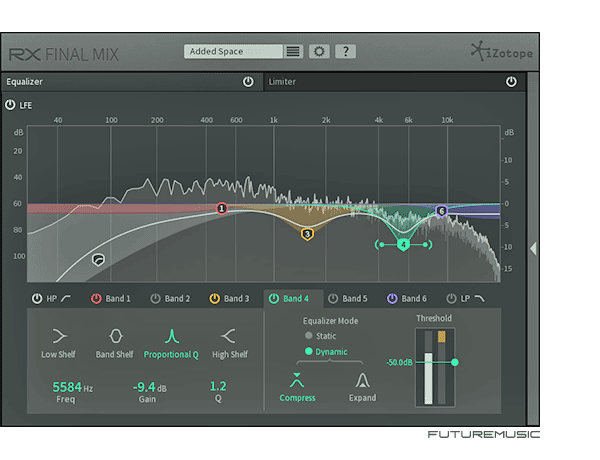This screenshot has width=600, height=460.
Task: Toggle the Limiter module power button
Action: point(511,82)
